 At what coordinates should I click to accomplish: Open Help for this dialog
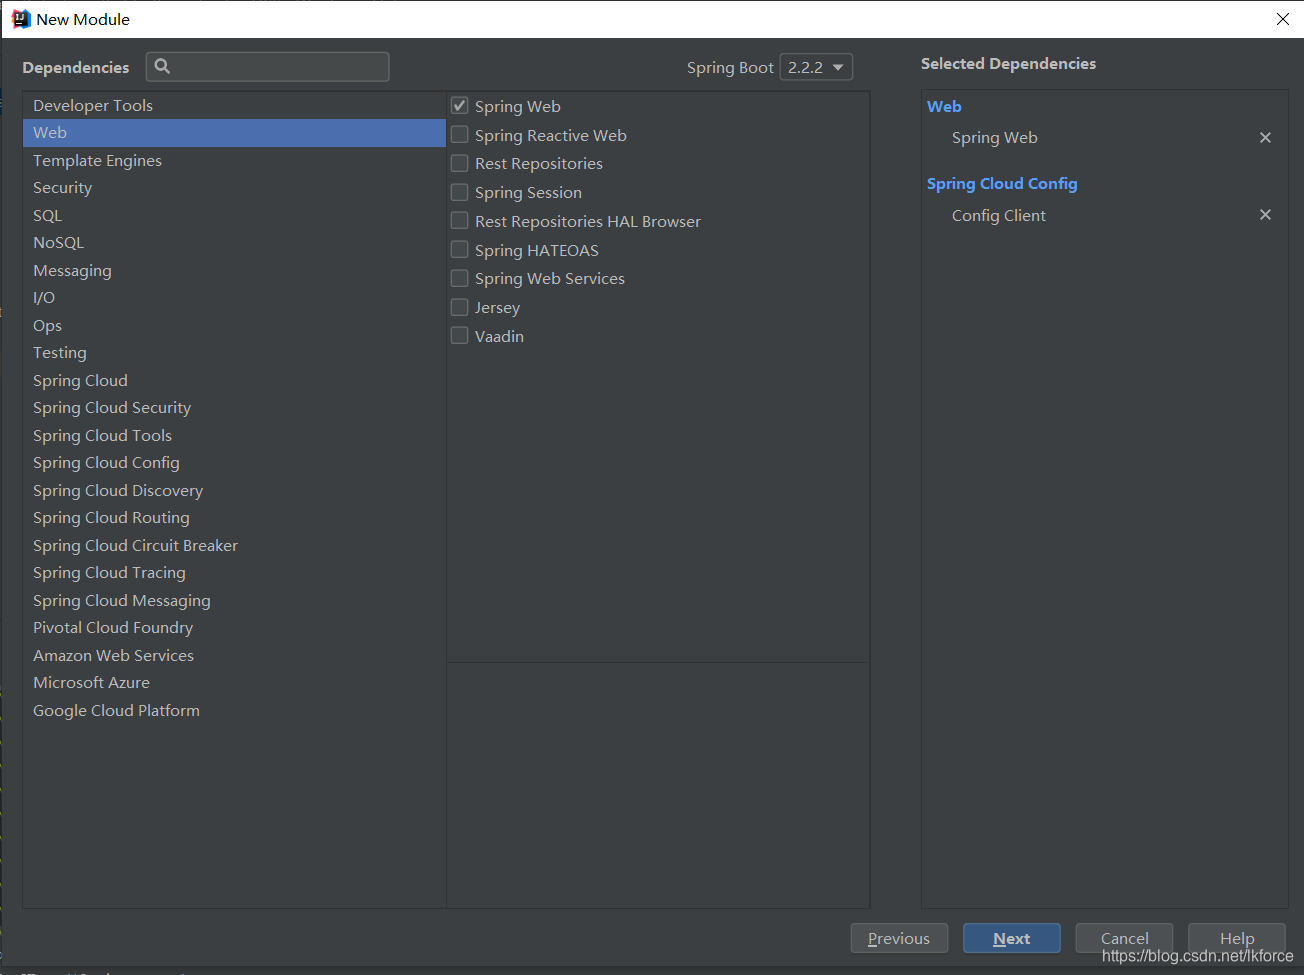pos(1237,938)
